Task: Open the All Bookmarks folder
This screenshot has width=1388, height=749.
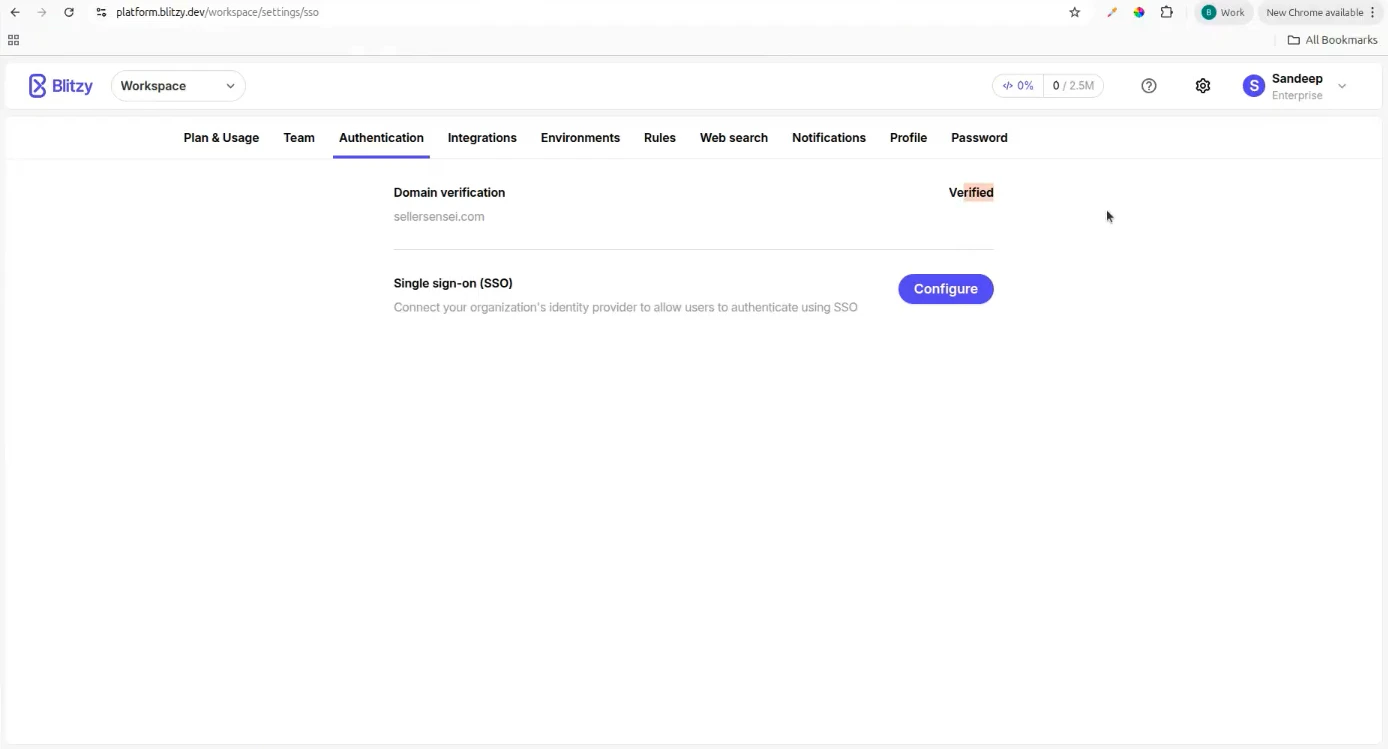Action: point(1332,40)
